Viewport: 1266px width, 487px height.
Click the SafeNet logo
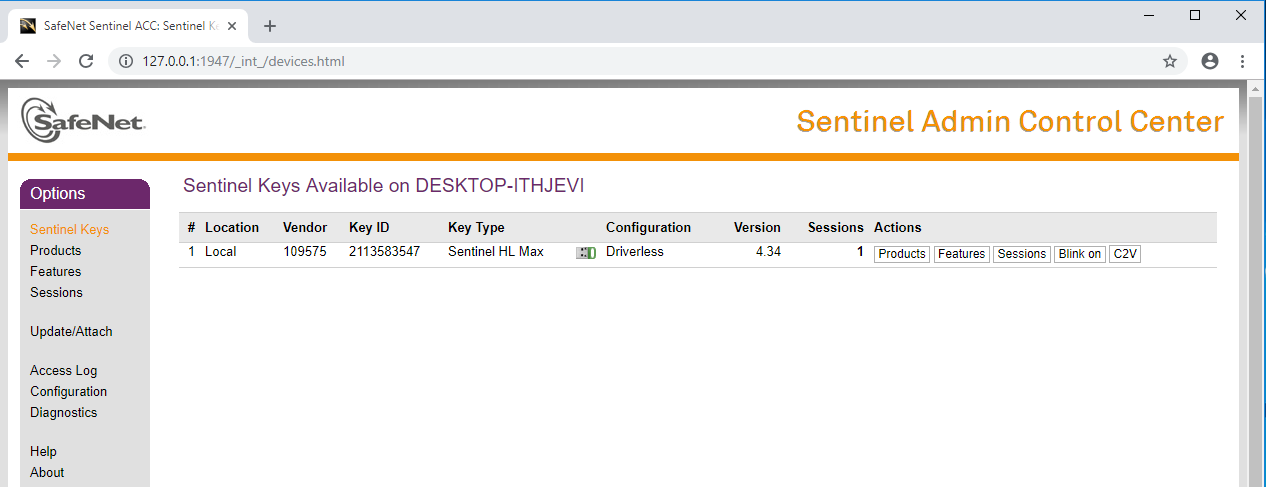(x=84, y=120)
